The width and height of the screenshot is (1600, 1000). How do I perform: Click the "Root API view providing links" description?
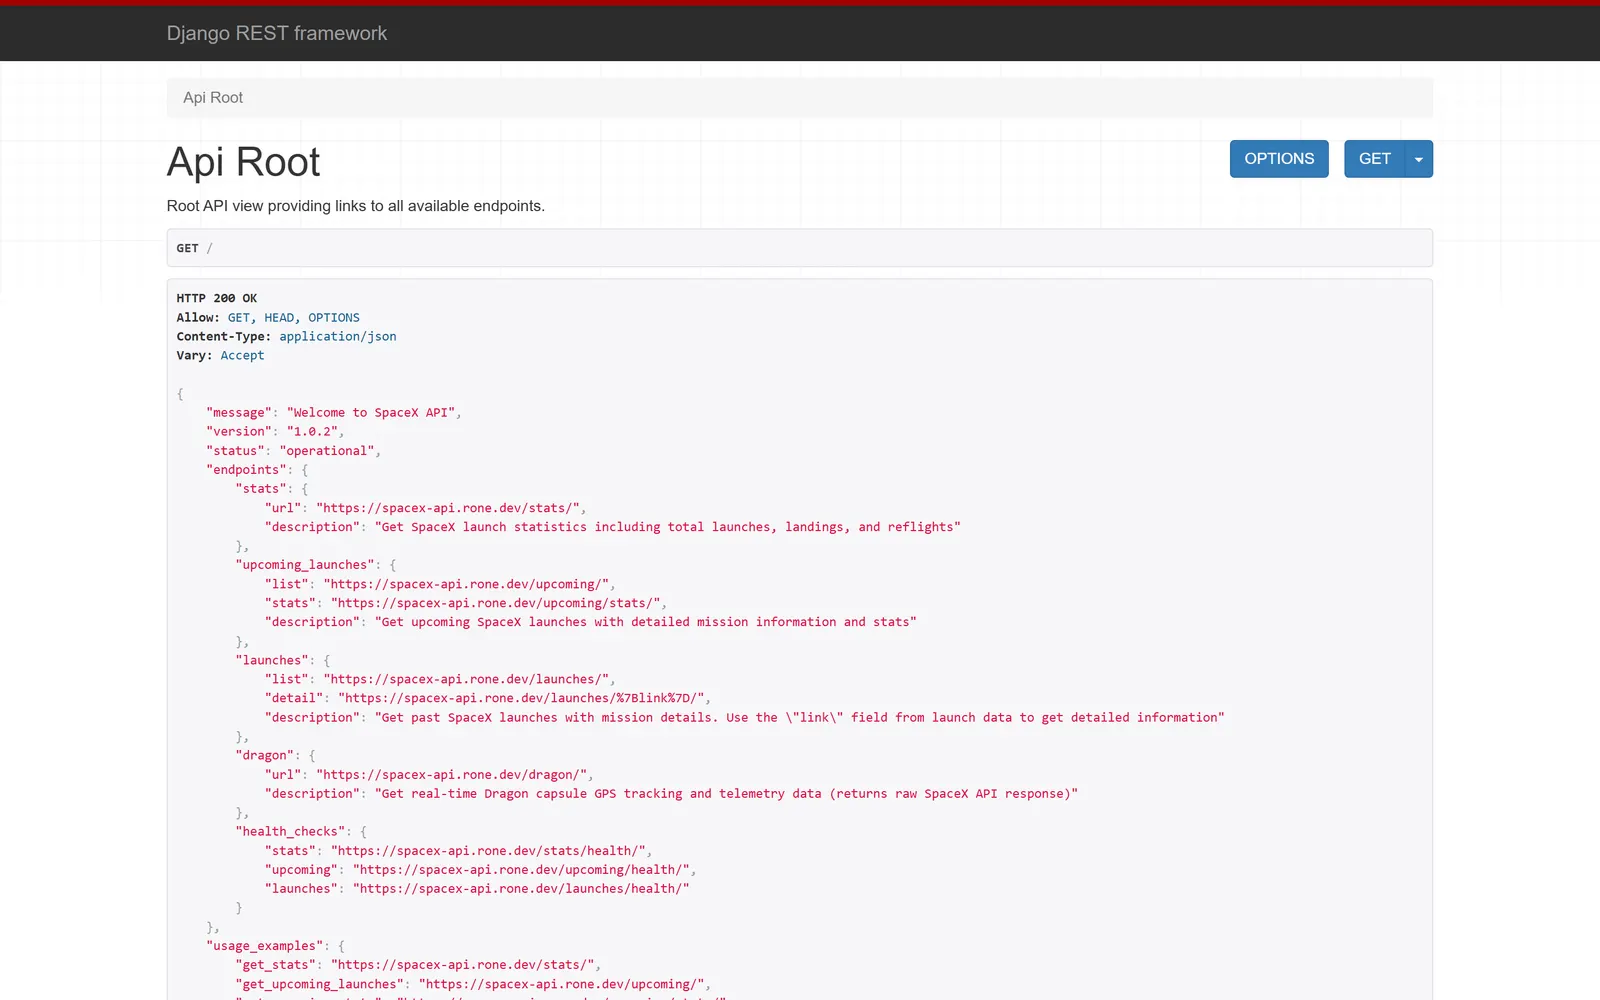(356, 206)
